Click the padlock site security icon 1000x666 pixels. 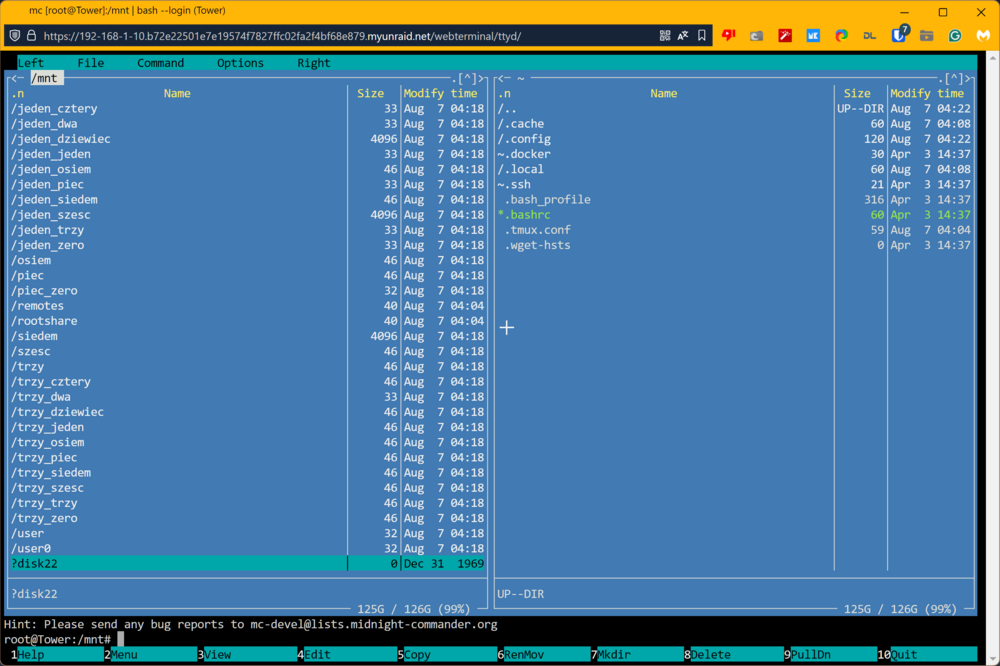[31, 36]
